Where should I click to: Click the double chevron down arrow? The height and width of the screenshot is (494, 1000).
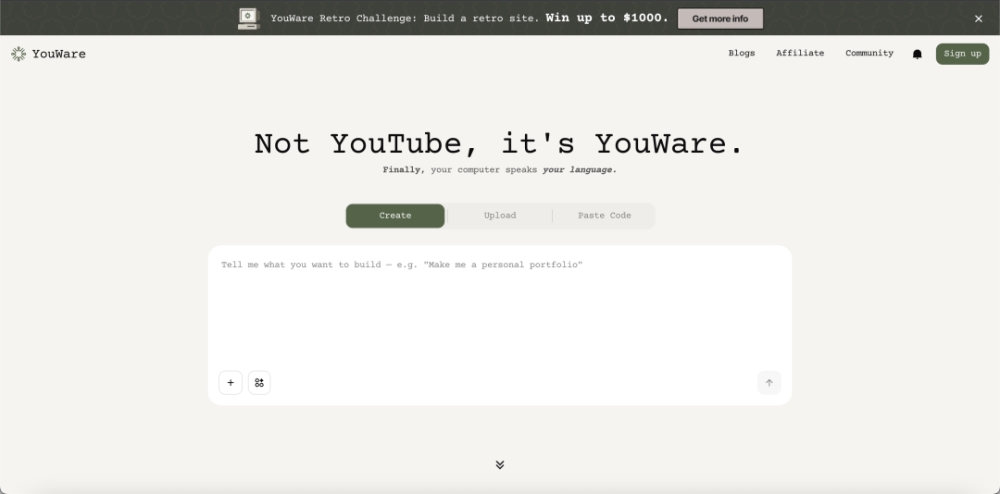point(499,465)
